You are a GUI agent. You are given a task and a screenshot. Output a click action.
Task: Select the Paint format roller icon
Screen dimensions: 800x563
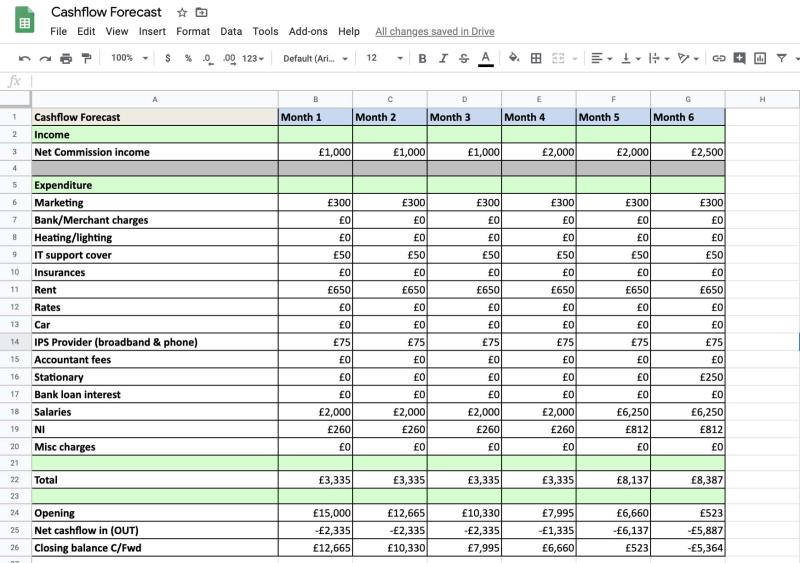tap(87, 59)
